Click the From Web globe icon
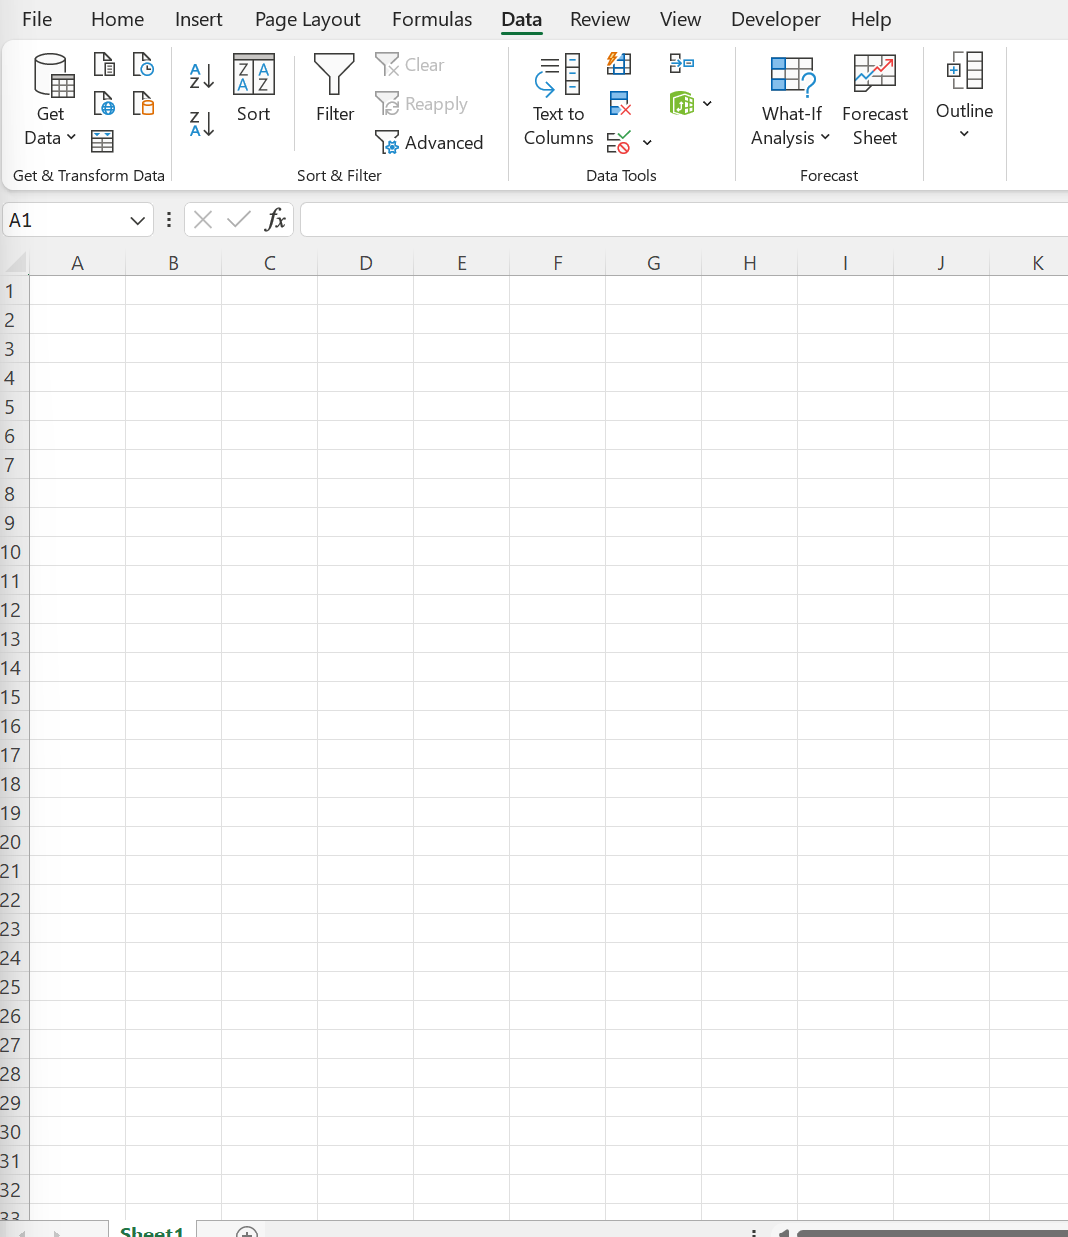The height and width of the screenshot is (1237, 1068). (x=104, y=103)
